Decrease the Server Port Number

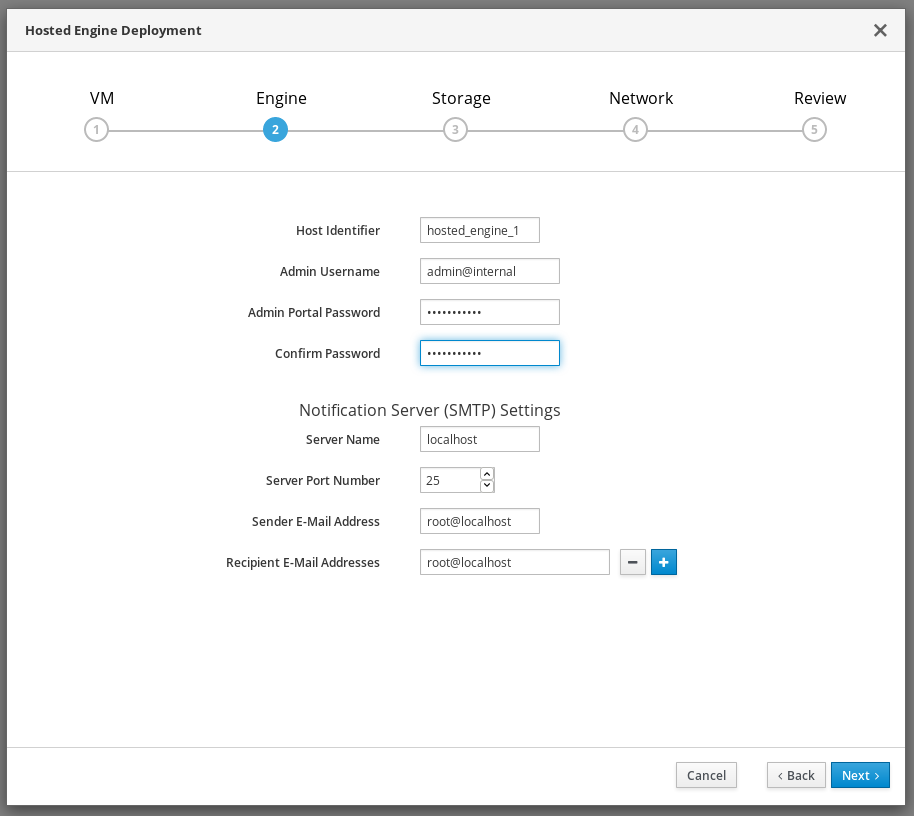[x=487, y=486]
